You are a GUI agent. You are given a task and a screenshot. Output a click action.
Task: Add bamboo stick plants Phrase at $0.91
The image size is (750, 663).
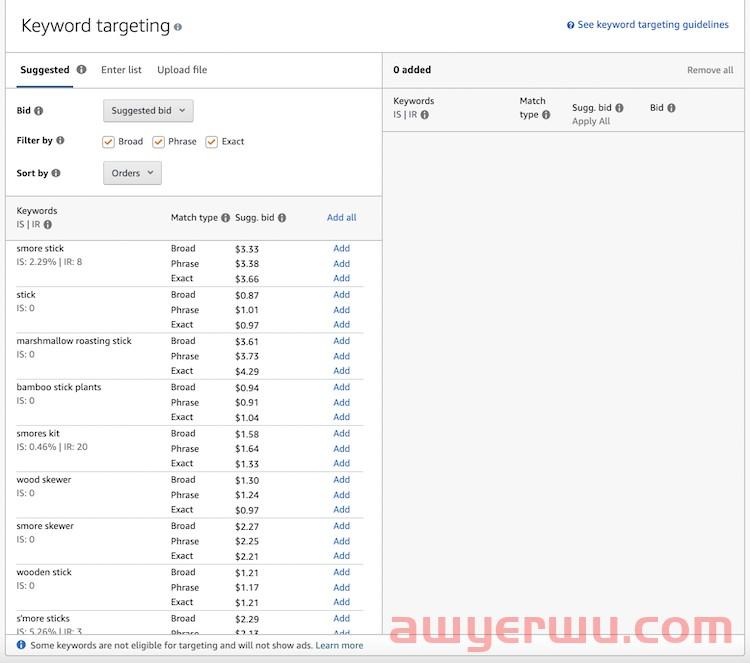pos(342,402)
